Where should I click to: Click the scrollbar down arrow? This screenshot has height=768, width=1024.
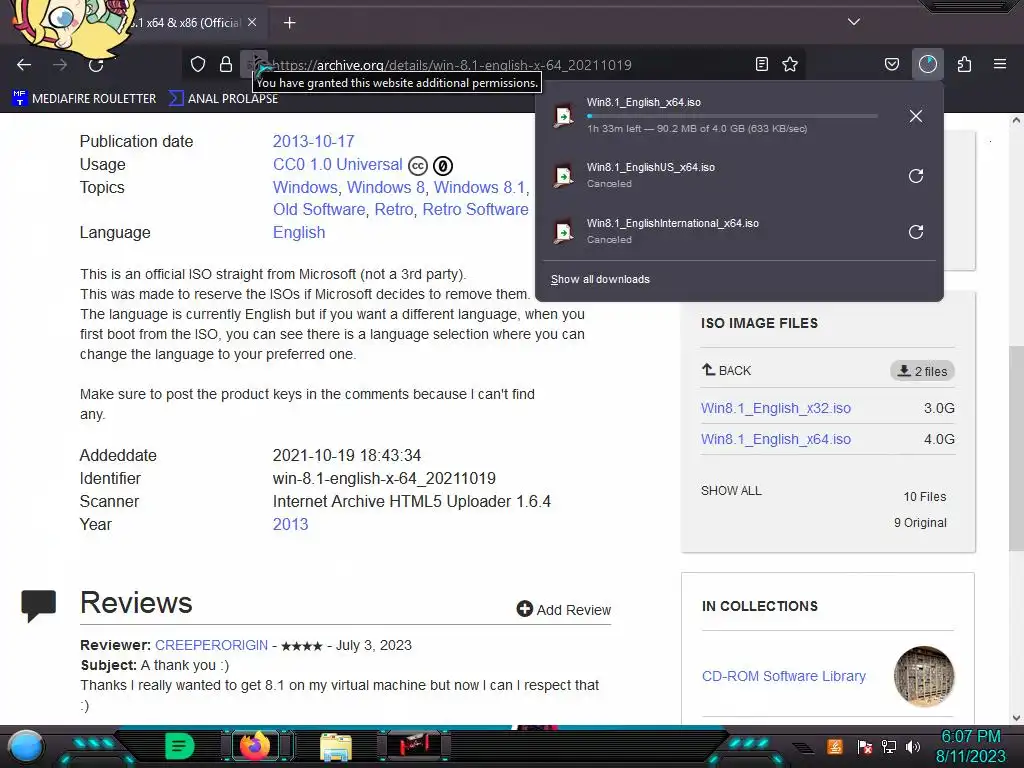tap(1016, 718)
